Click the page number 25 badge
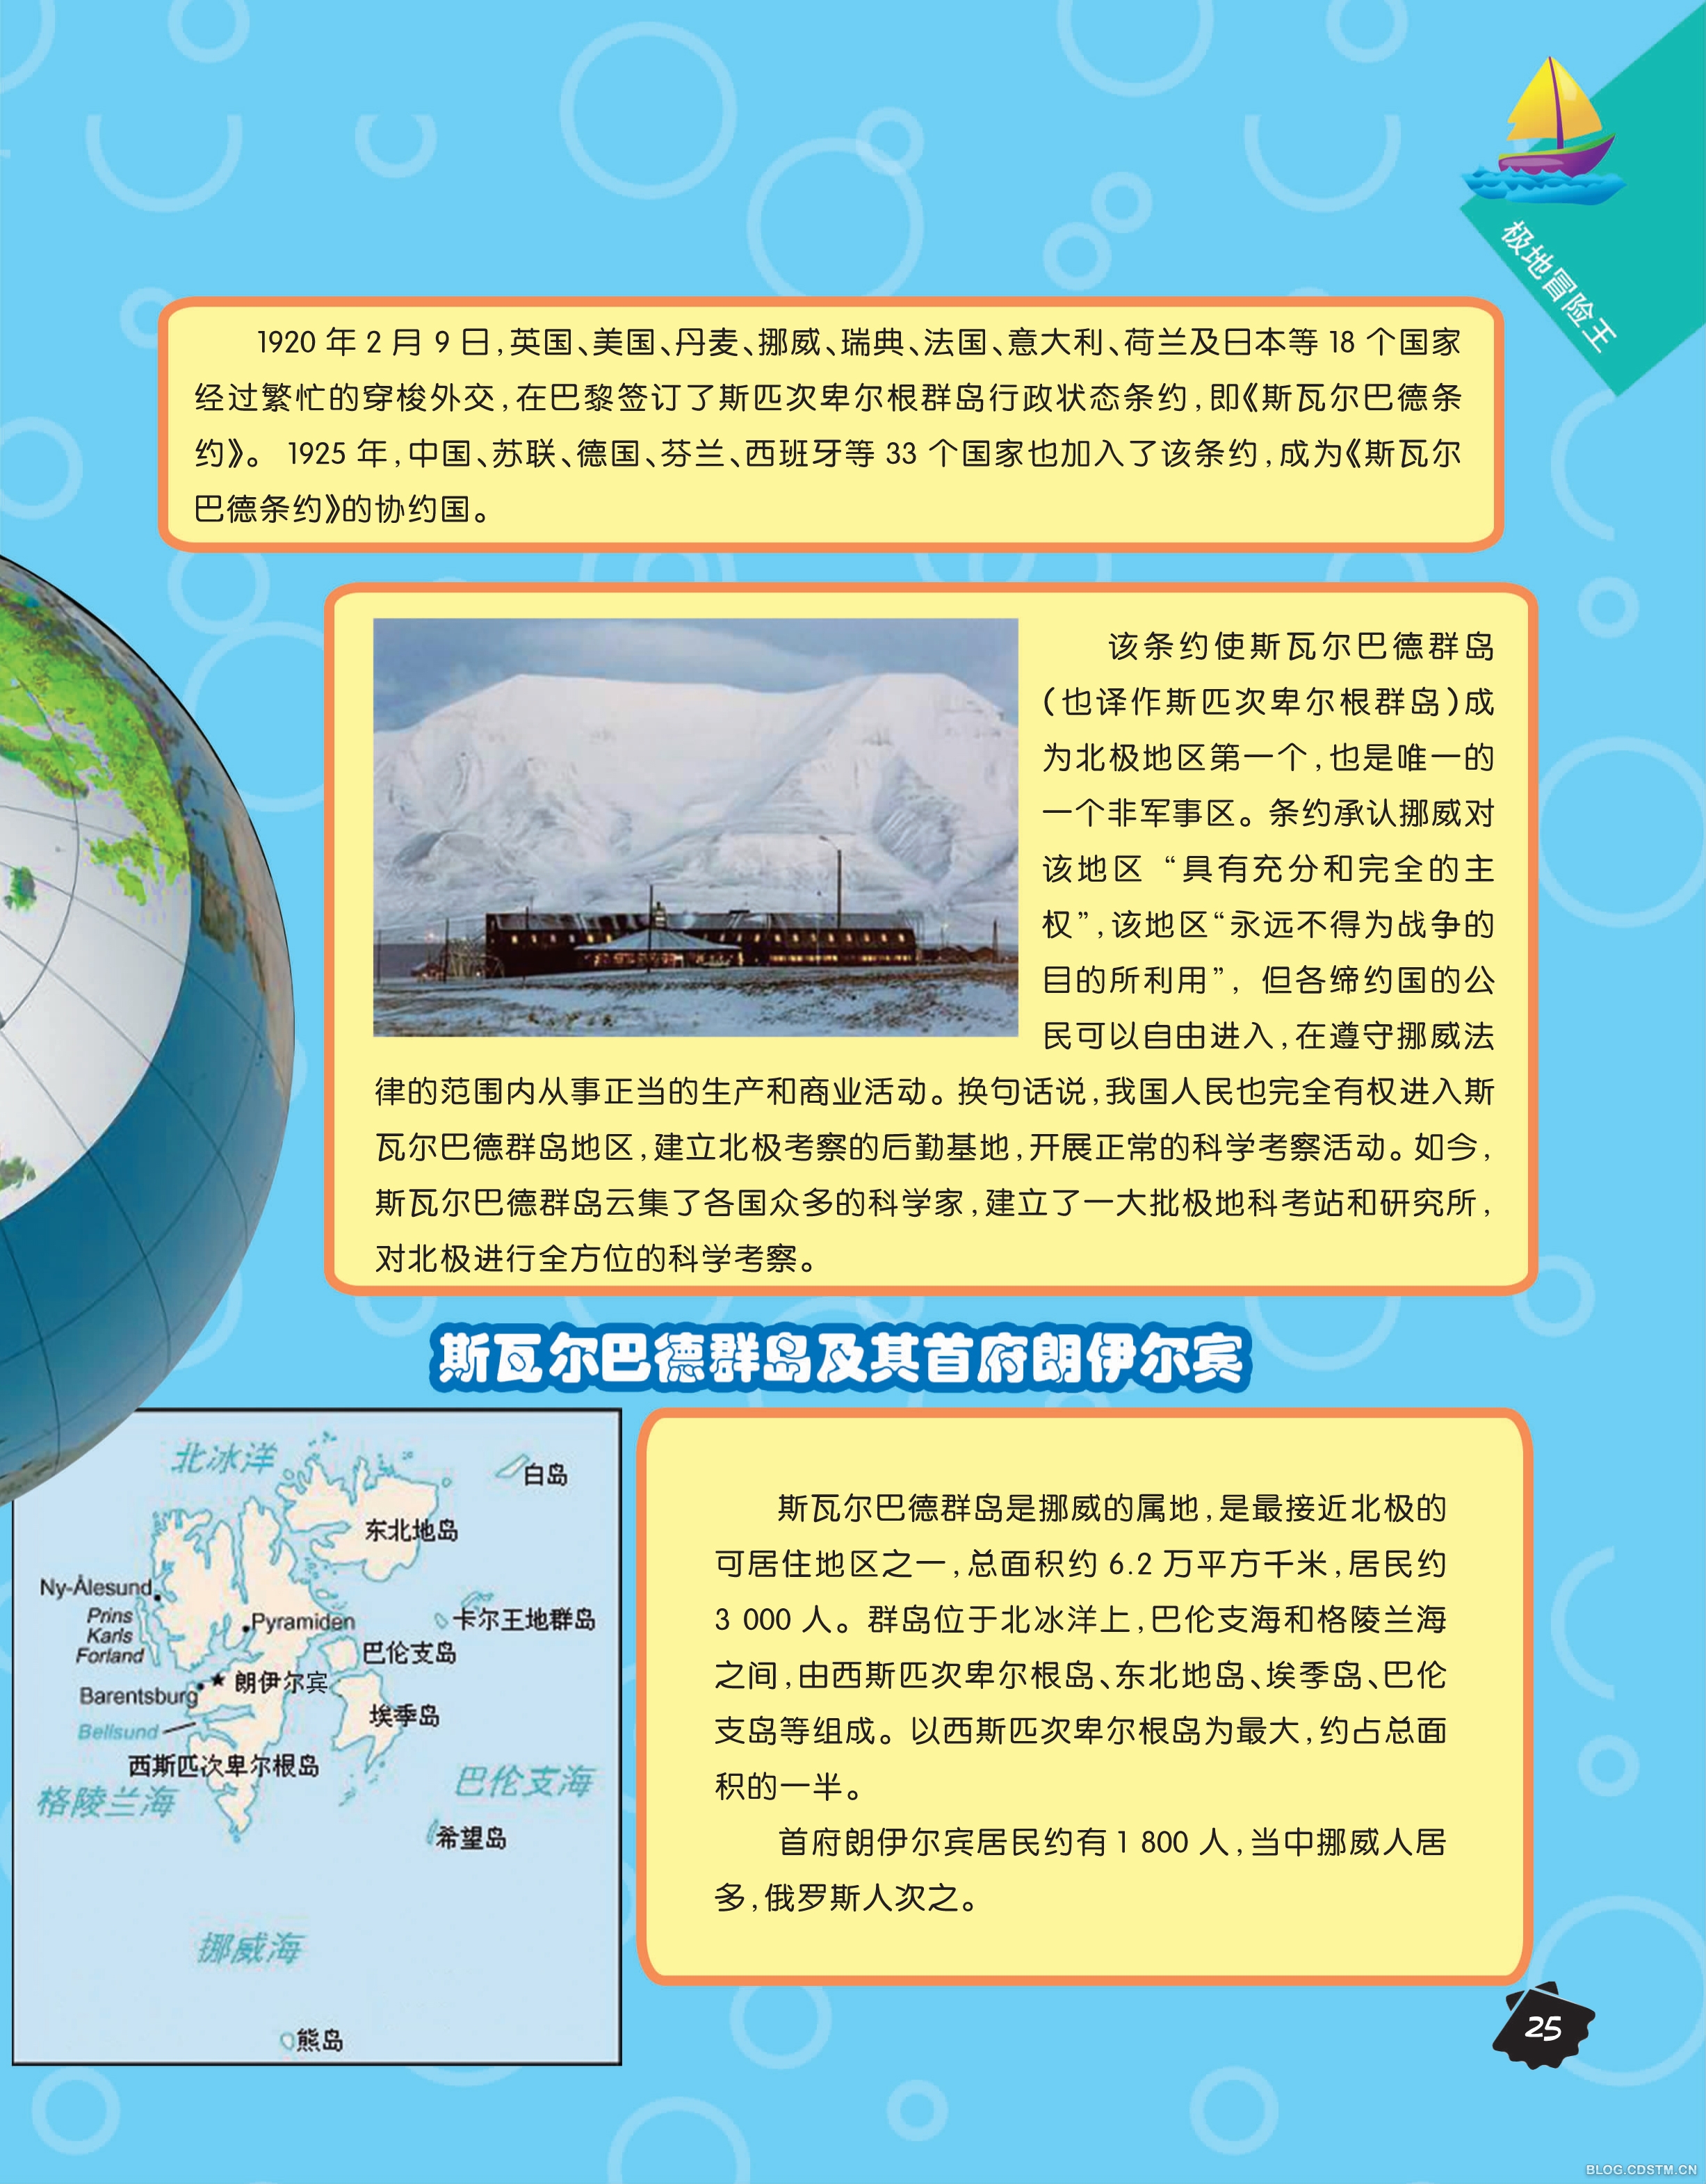 point(1544,2028)
